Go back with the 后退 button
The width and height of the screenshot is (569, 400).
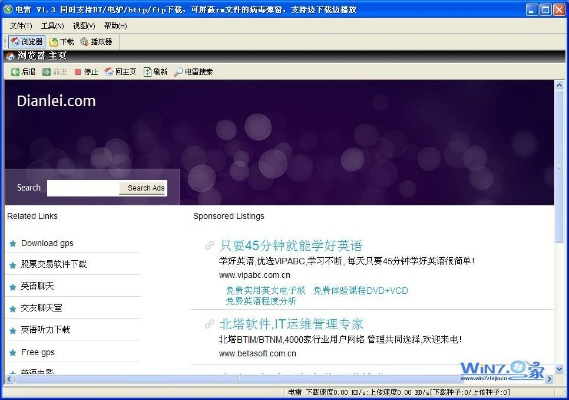(x=23, y=72)
